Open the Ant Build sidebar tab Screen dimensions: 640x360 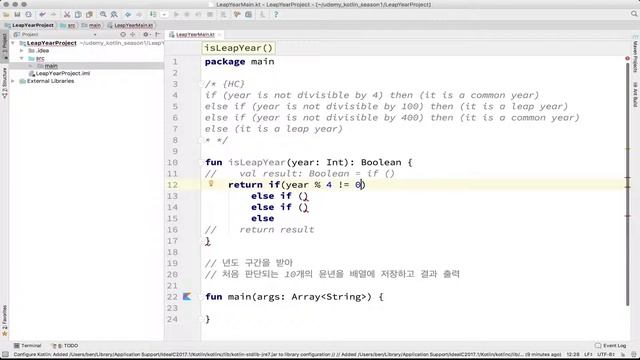[636, 95]
